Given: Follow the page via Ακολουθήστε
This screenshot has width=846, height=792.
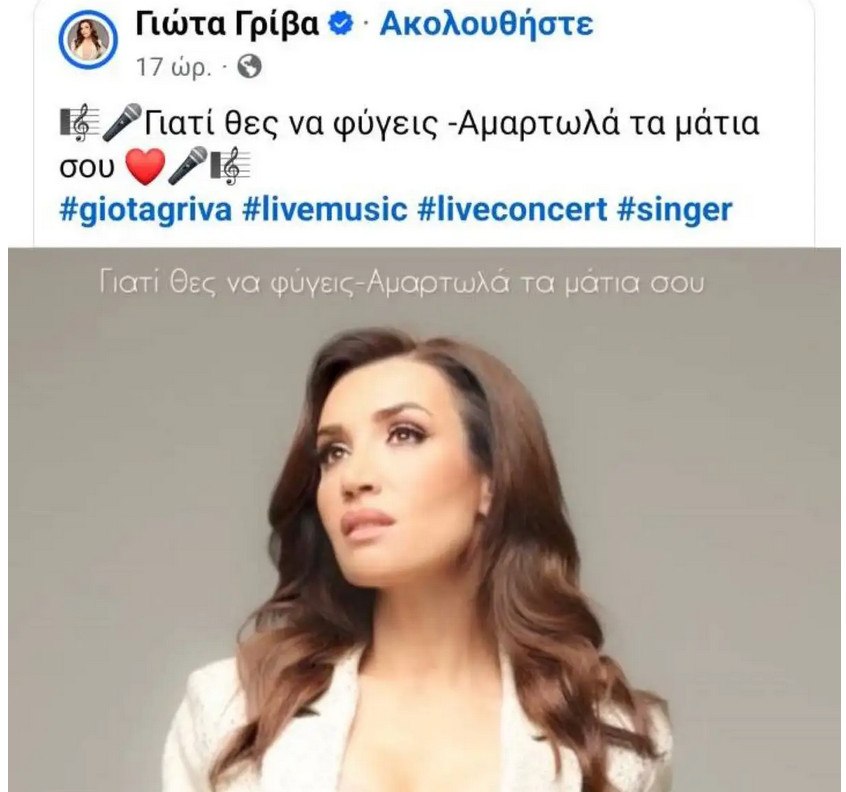Looking at the screenshot, I should 486,24.
